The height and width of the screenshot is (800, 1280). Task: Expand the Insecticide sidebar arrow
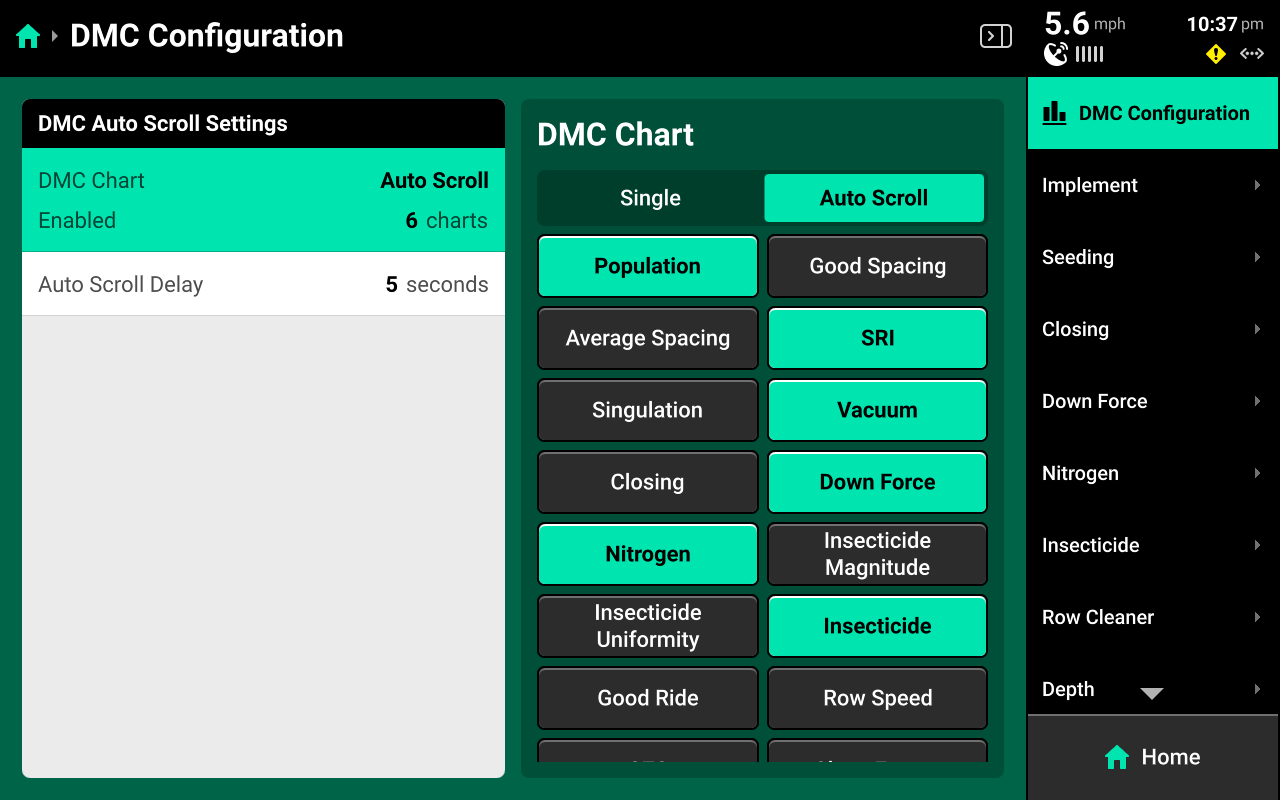point(1257,545)
